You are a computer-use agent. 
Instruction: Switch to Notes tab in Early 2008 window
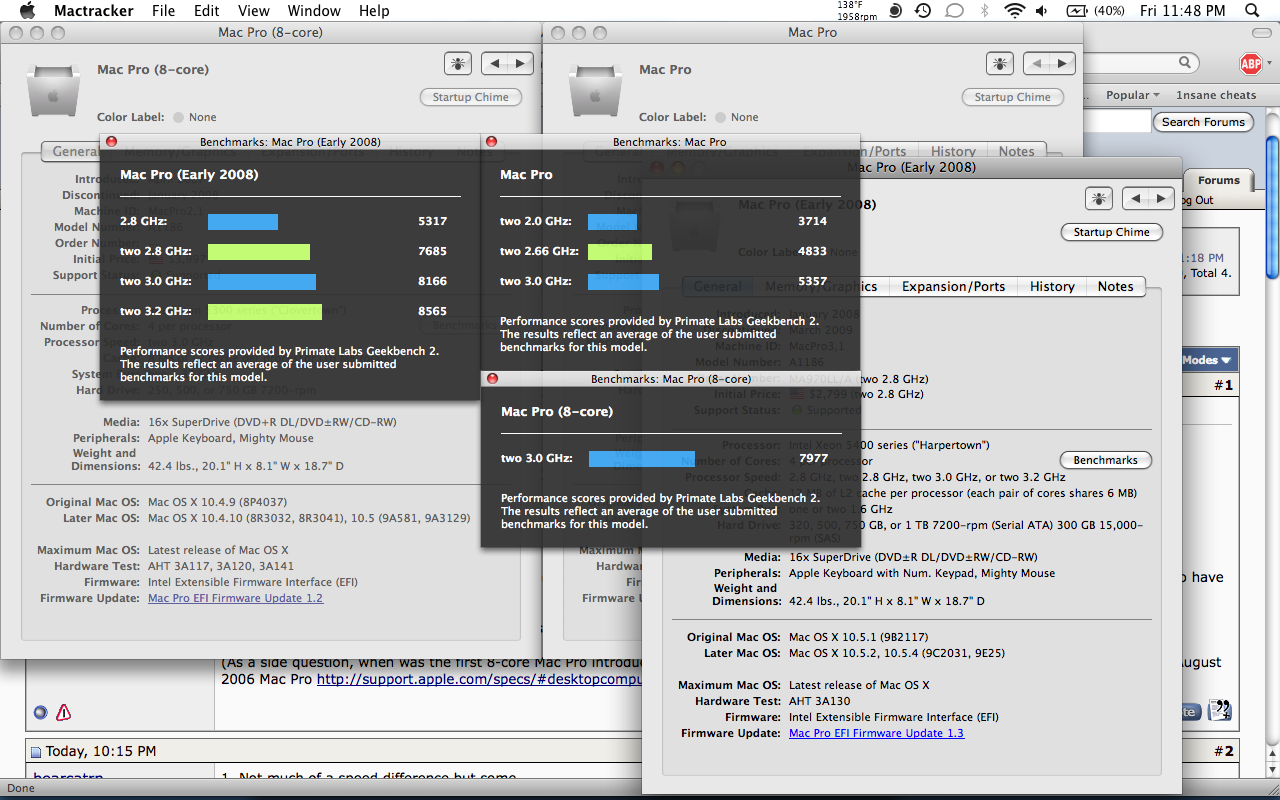pos(1115,286)
